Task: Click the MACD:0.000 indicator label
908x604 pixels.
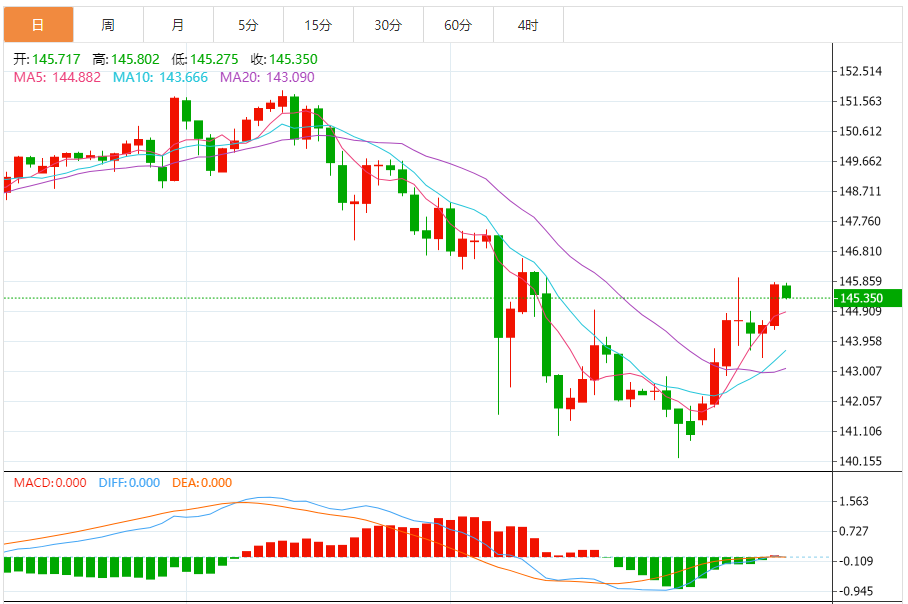Action: pyautogui.click(x=50, y=482)
